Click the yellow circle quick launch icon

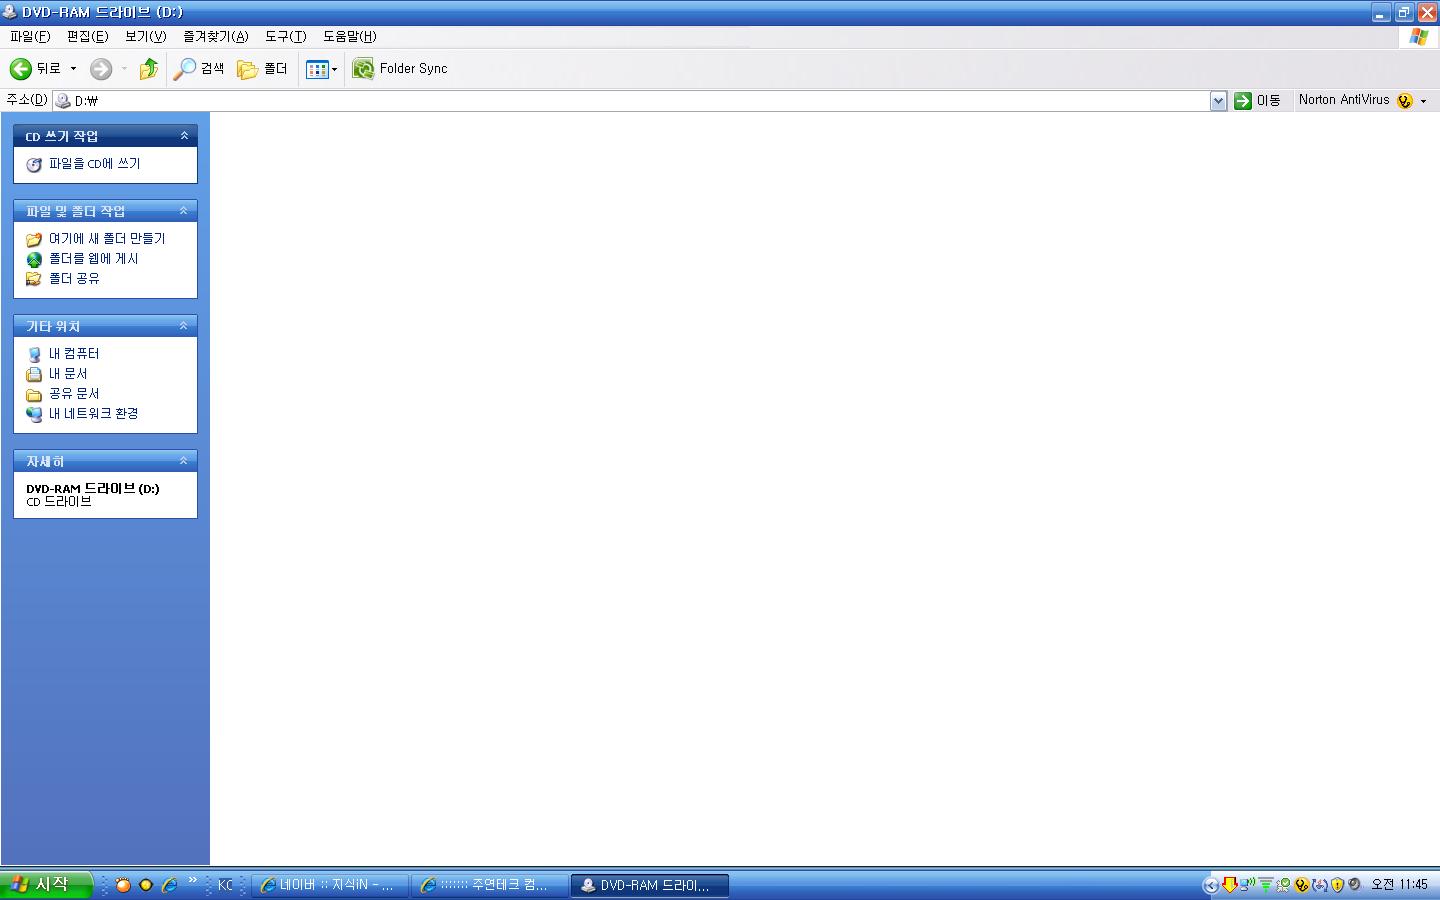146,885
